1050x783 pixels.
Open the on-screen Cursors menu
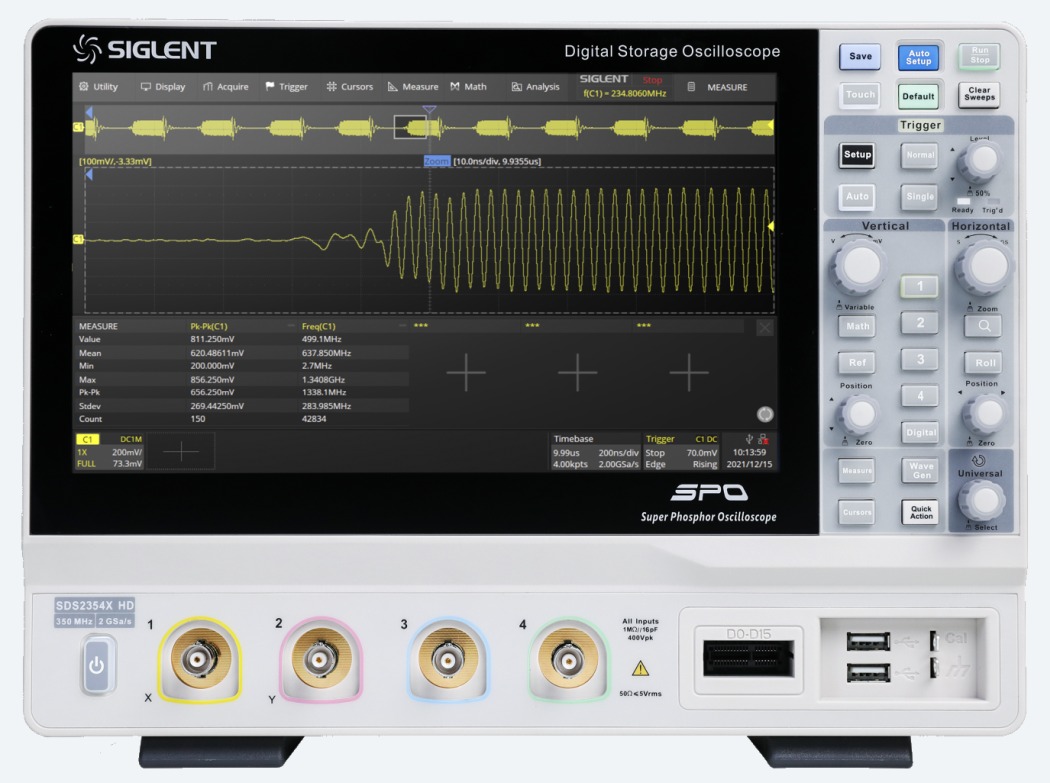tap(350, 87)
